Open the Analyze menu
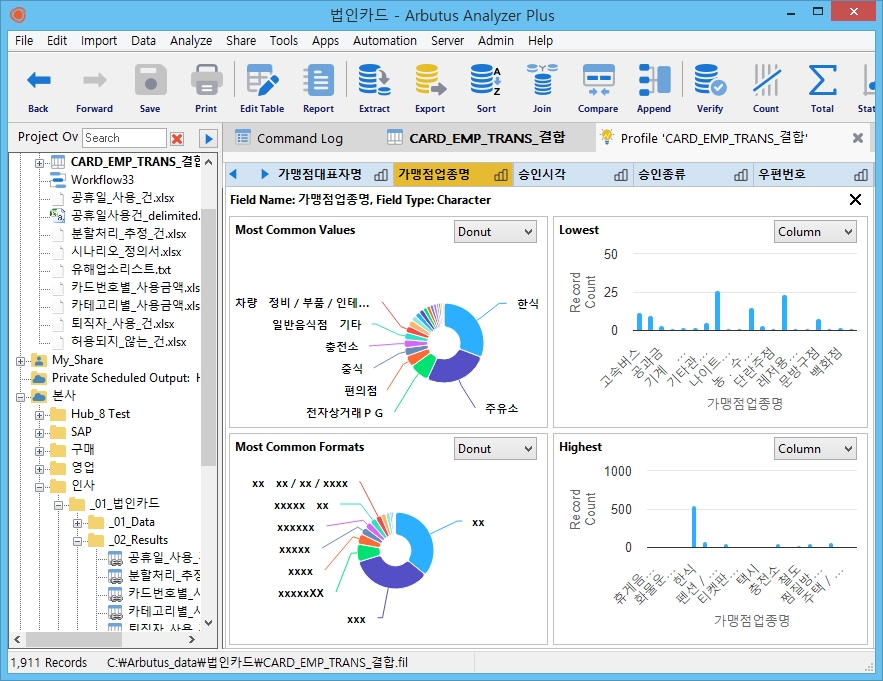Viewport: 883px width, 681px height. [191, 41]
